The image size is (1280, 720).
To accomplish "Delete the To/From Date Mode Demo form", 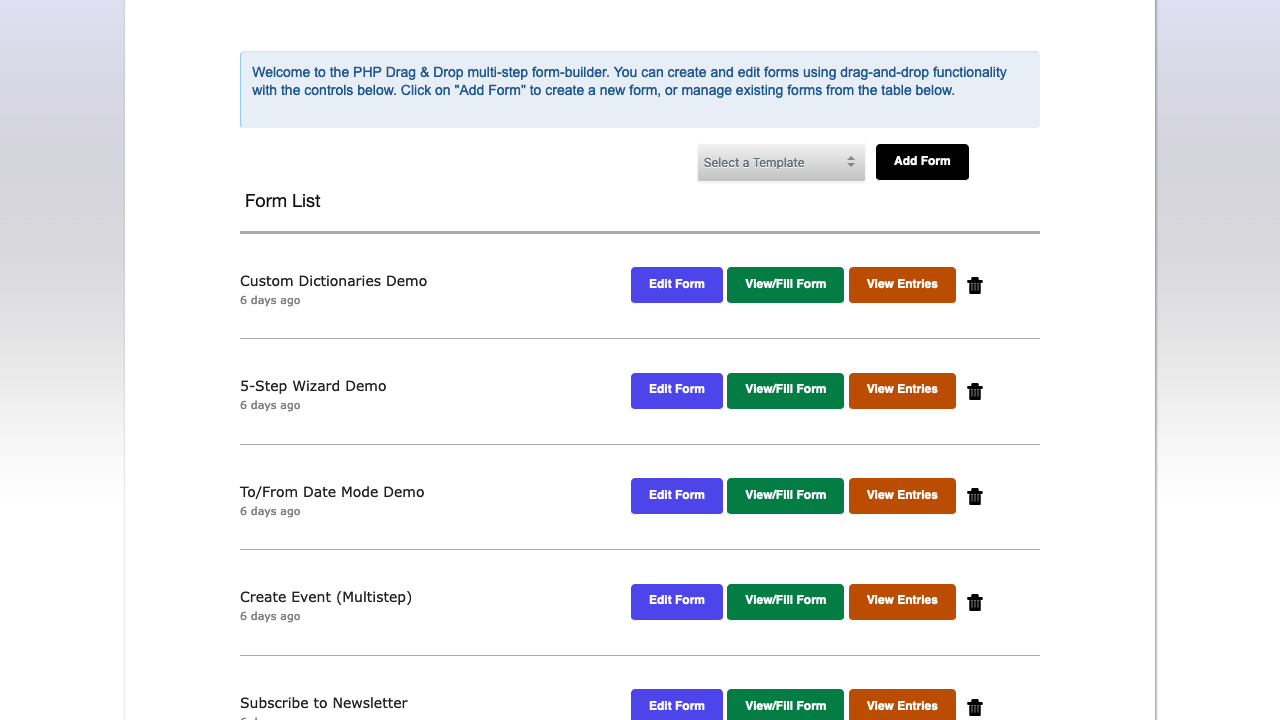I will click(975, 496).
